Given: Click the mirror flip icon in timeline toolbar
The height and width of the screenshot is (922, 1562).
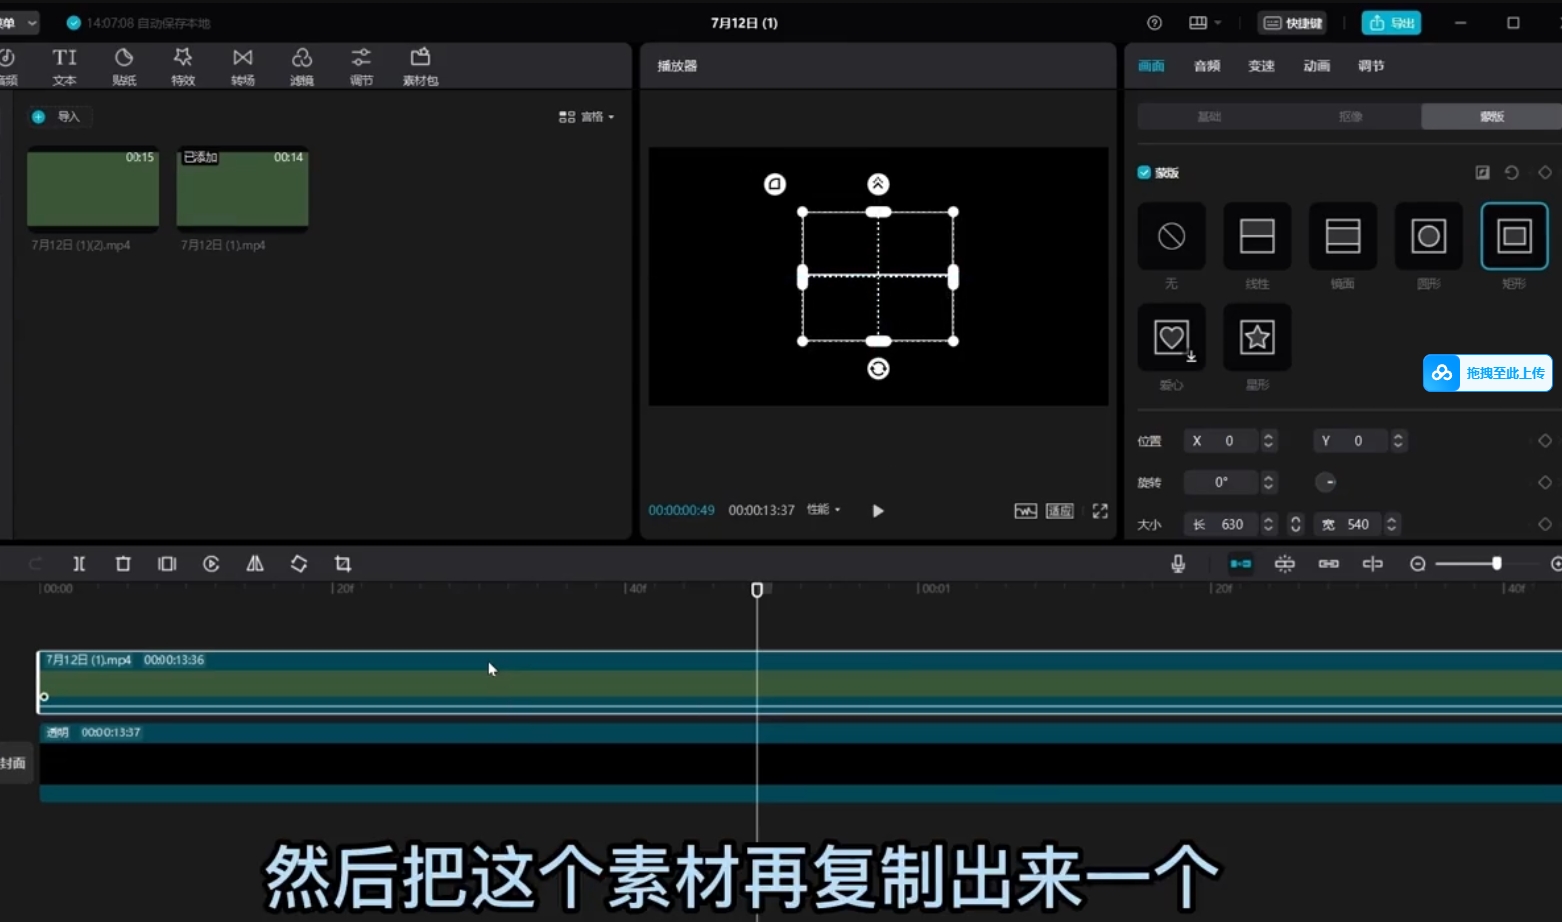Looking at the screenshot, I should (255, 564).
